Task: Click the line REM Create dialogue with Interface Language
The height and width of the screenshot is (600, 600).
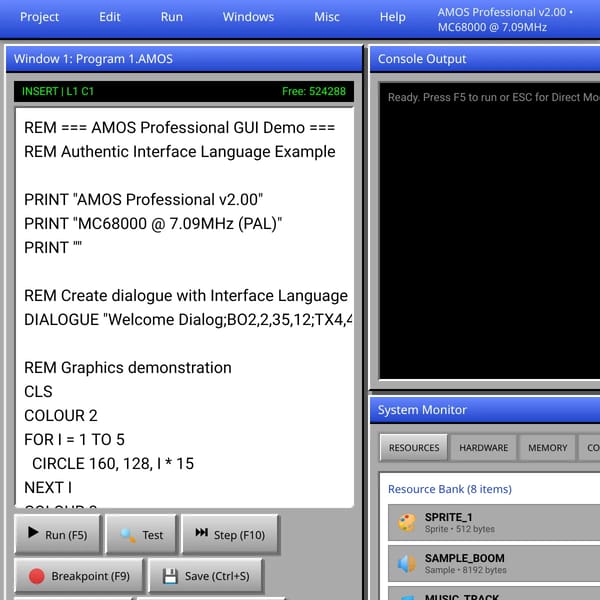Action: click(186, 295)
